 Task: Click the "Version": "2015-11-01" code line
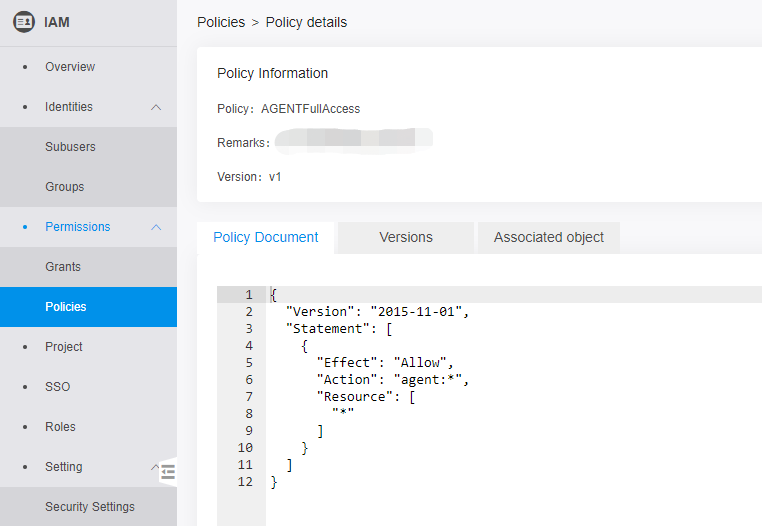tap(378, 312)
